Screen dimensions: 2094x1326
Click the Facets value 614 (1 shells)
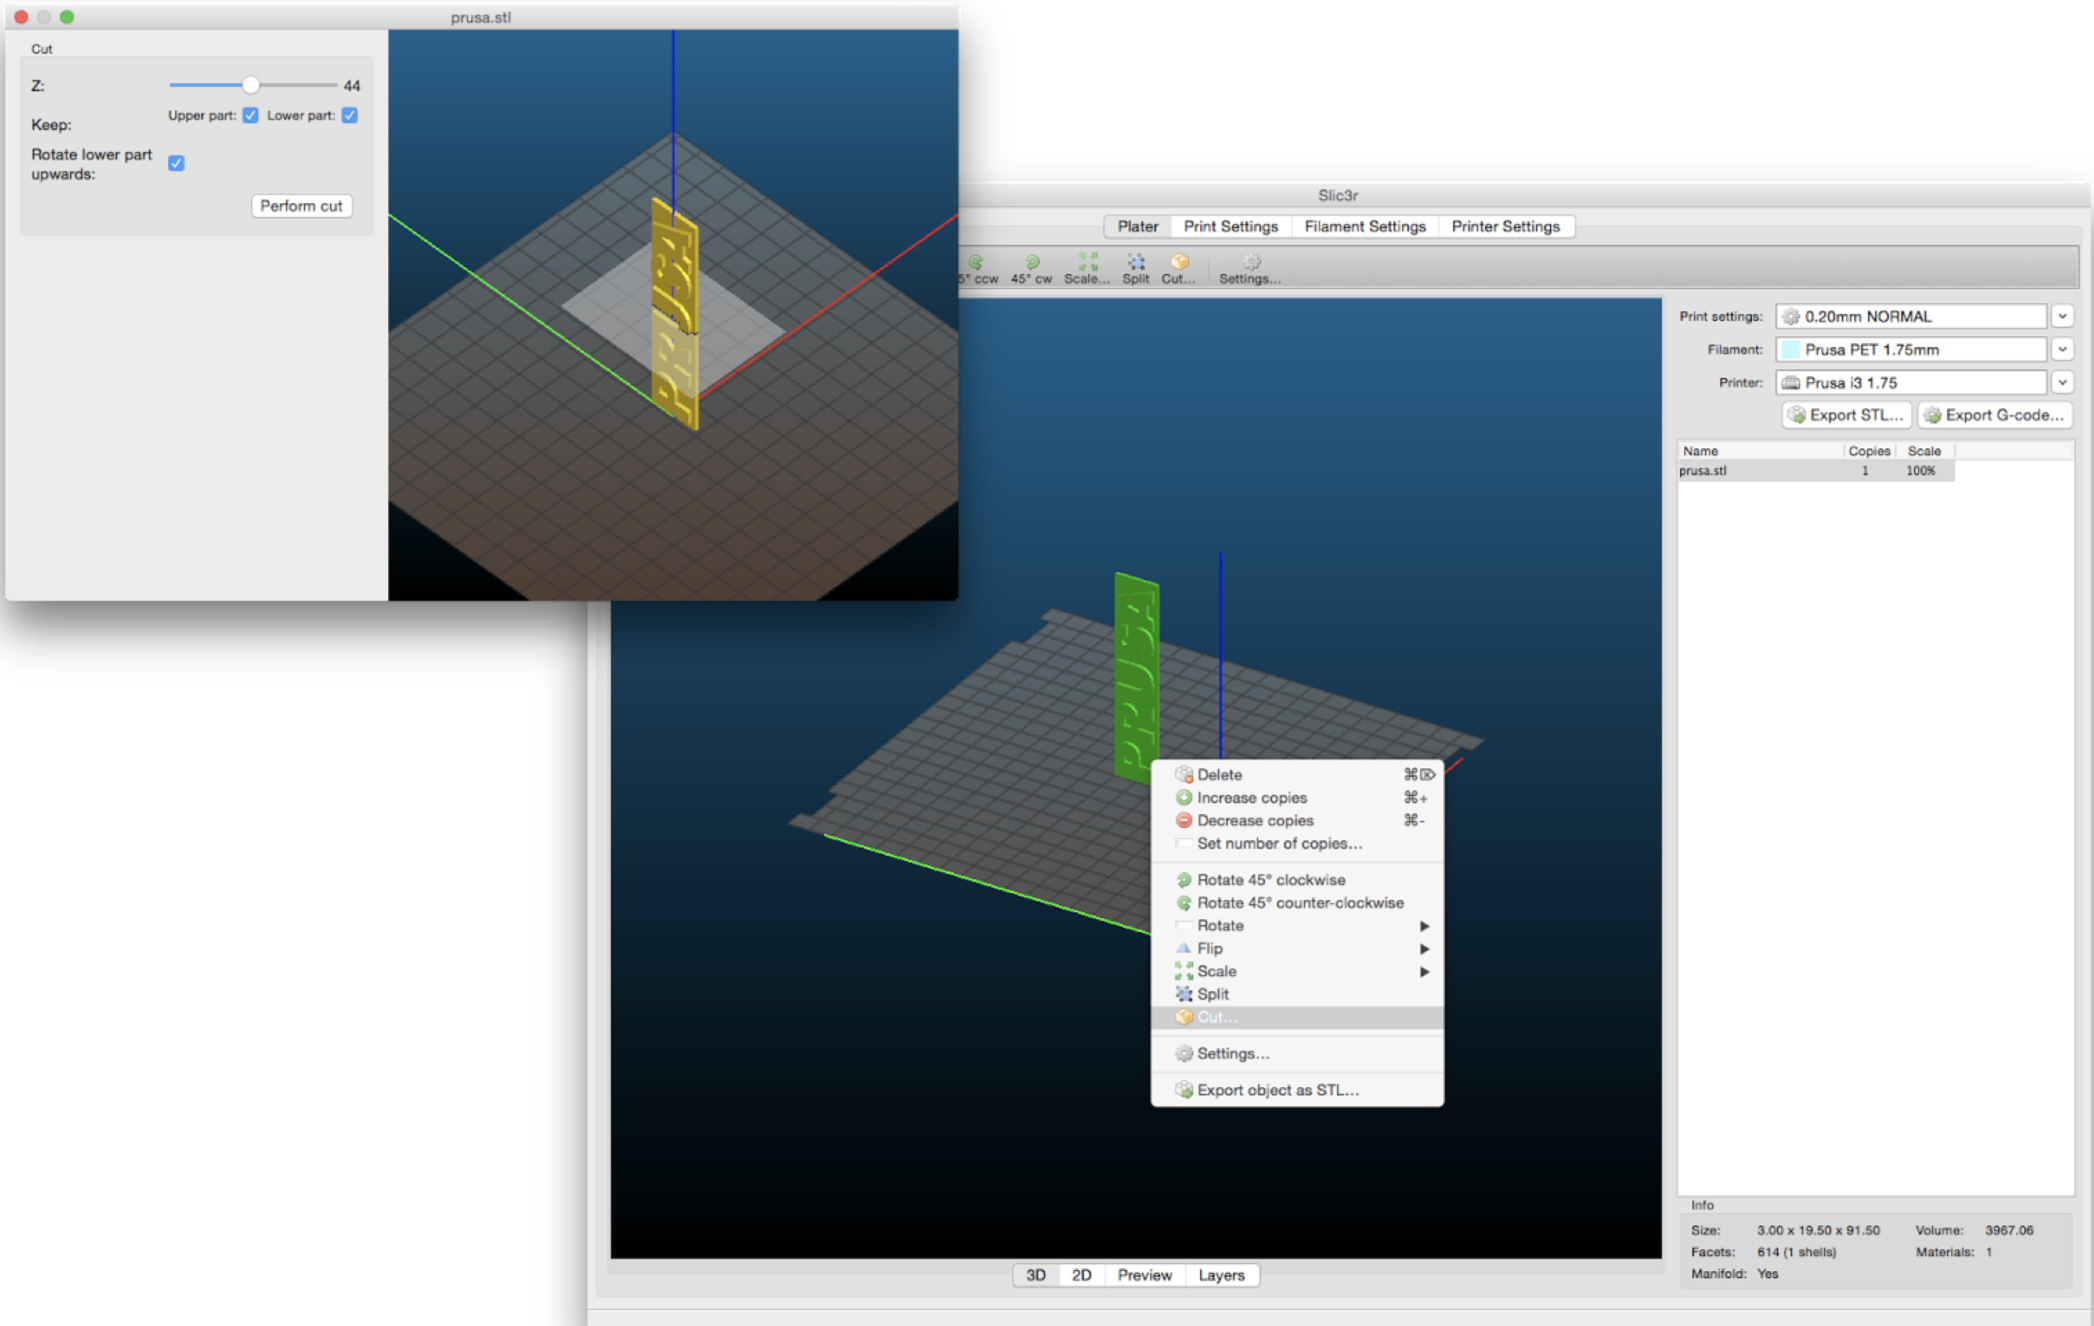(1796, 1252)
